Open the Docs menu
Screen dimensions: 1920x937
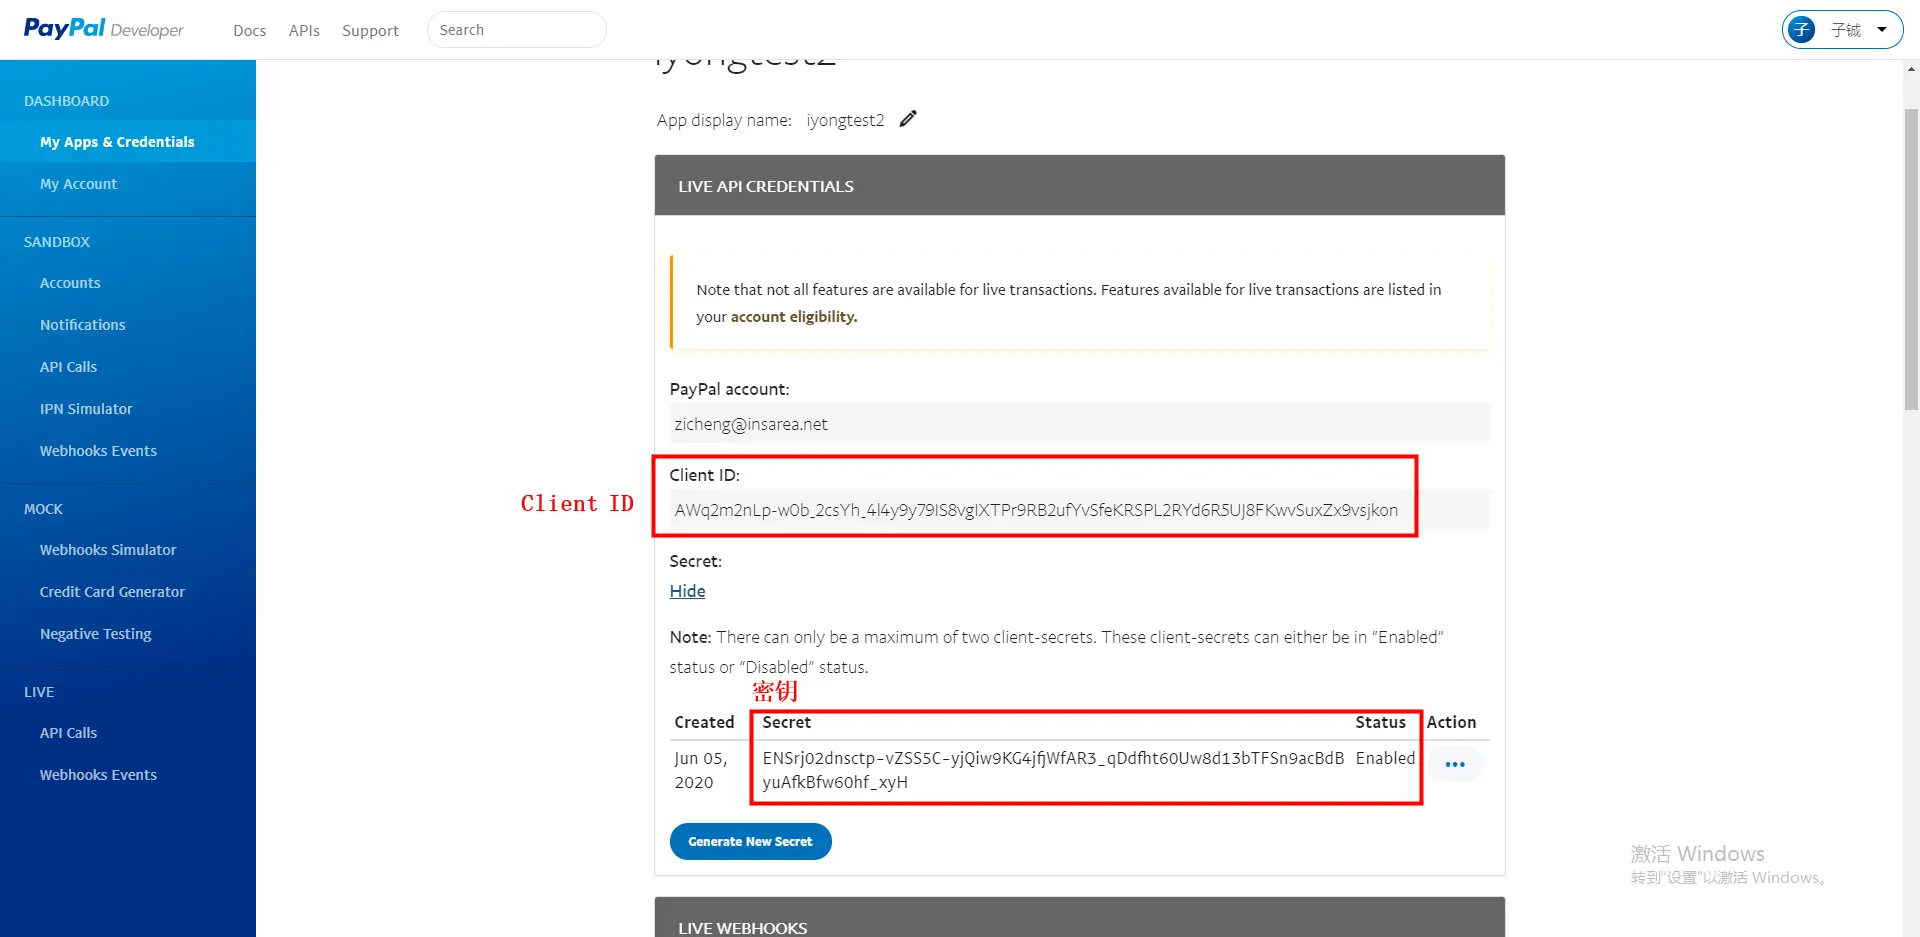[x=250, y=30]
